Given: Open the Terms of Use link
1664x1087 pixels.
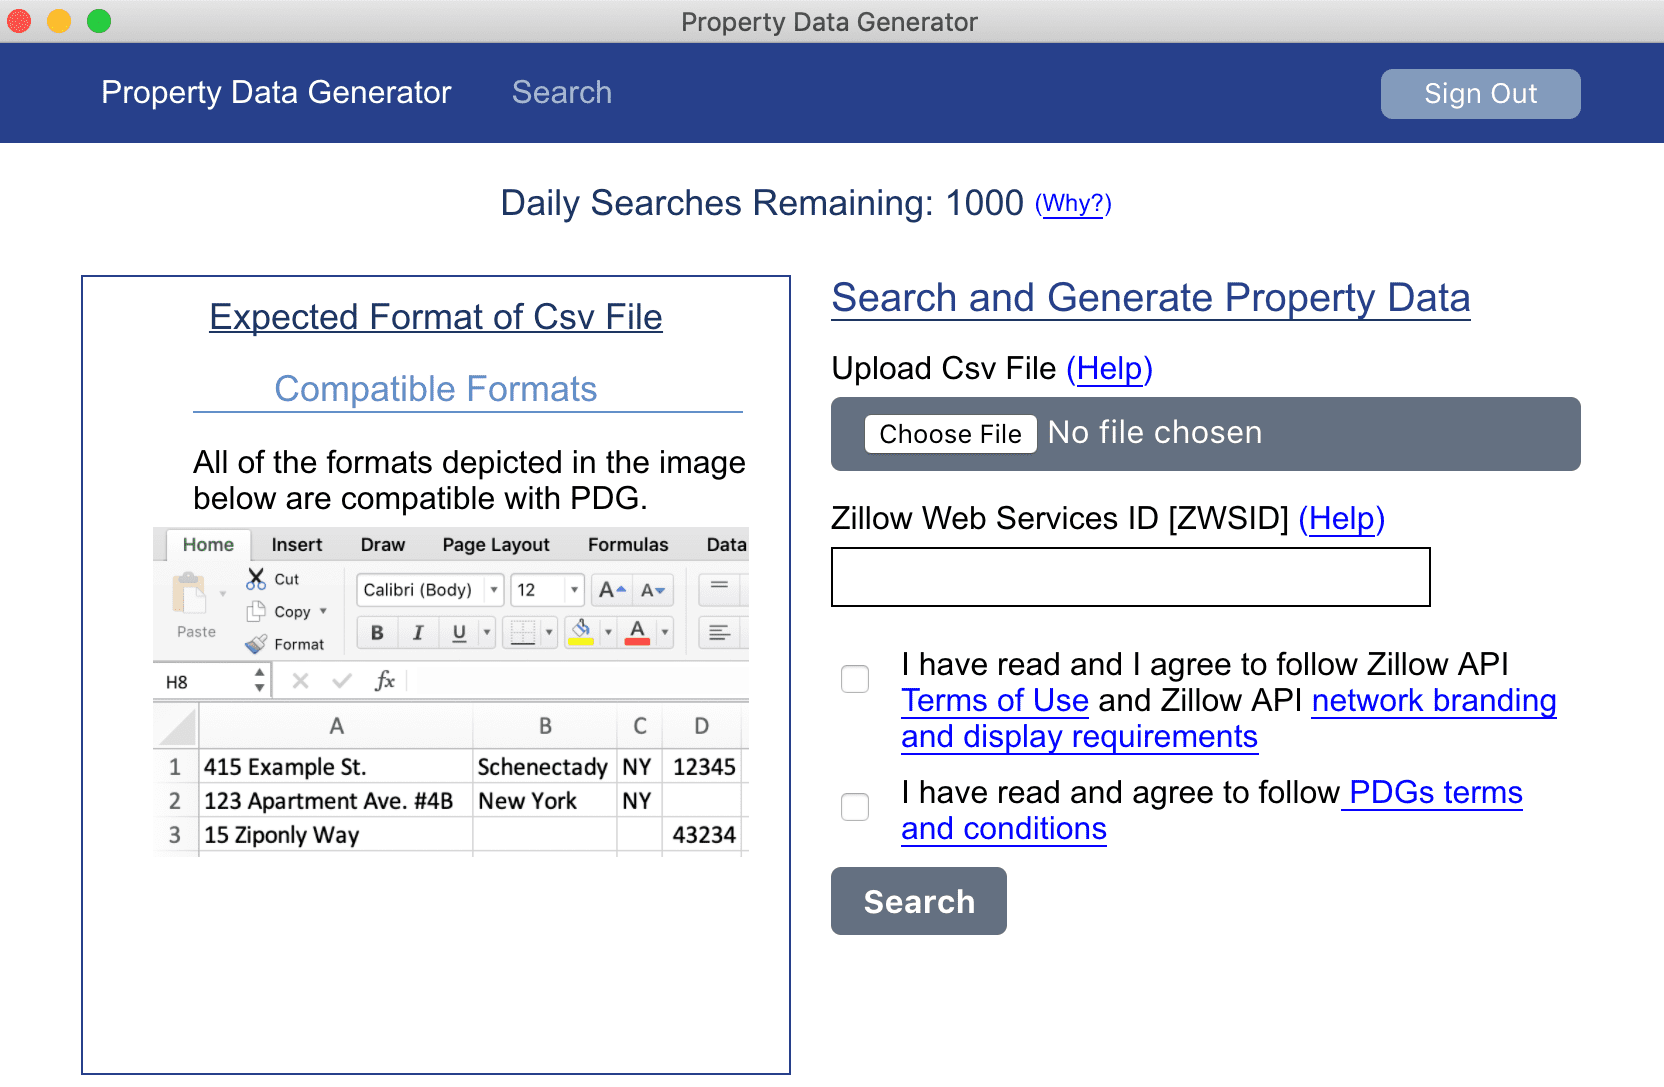Looking at the screenshot, I should (994, 701).
